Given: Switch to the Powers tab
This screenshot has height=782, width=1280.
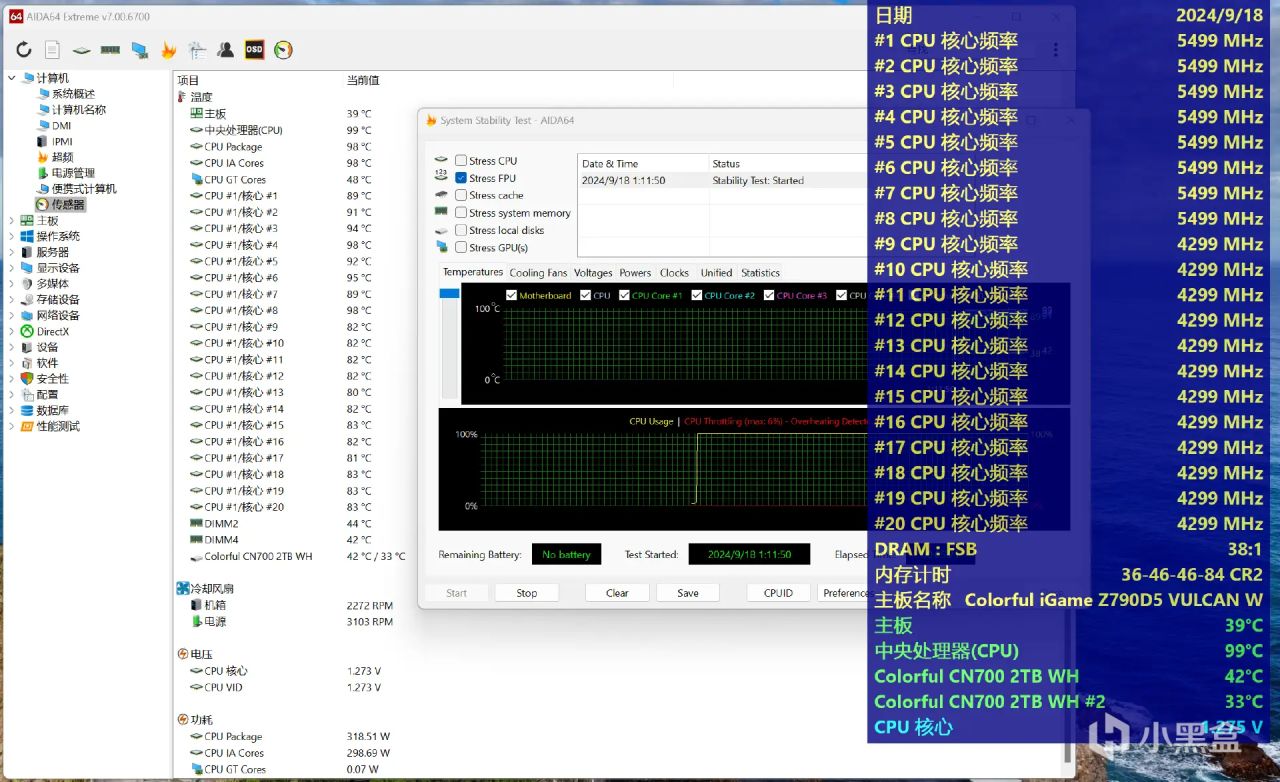Looking at the screenshot, I should pyautogui.click(x=635, y=273).
